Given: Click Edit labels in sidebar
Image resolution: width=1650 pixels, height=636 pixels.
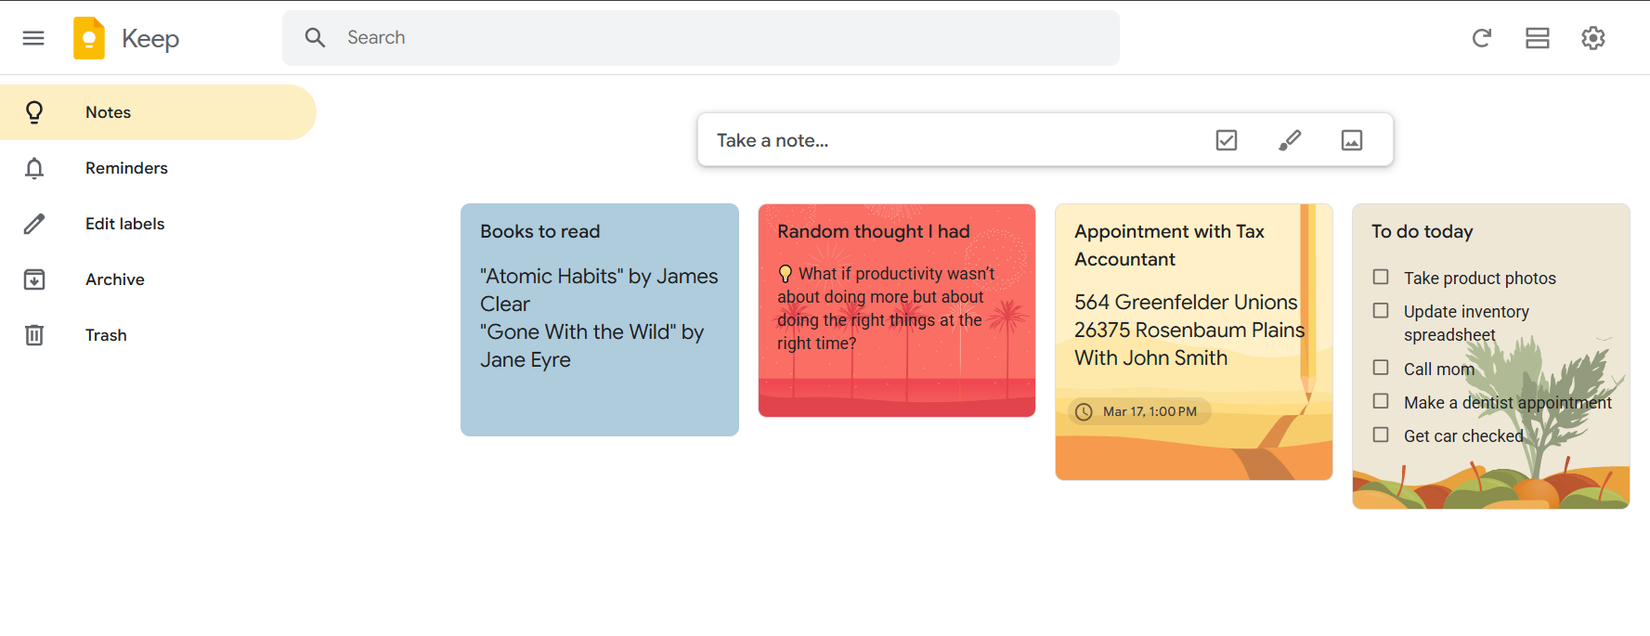Looking at the screenshot, I should pos(125,224).
